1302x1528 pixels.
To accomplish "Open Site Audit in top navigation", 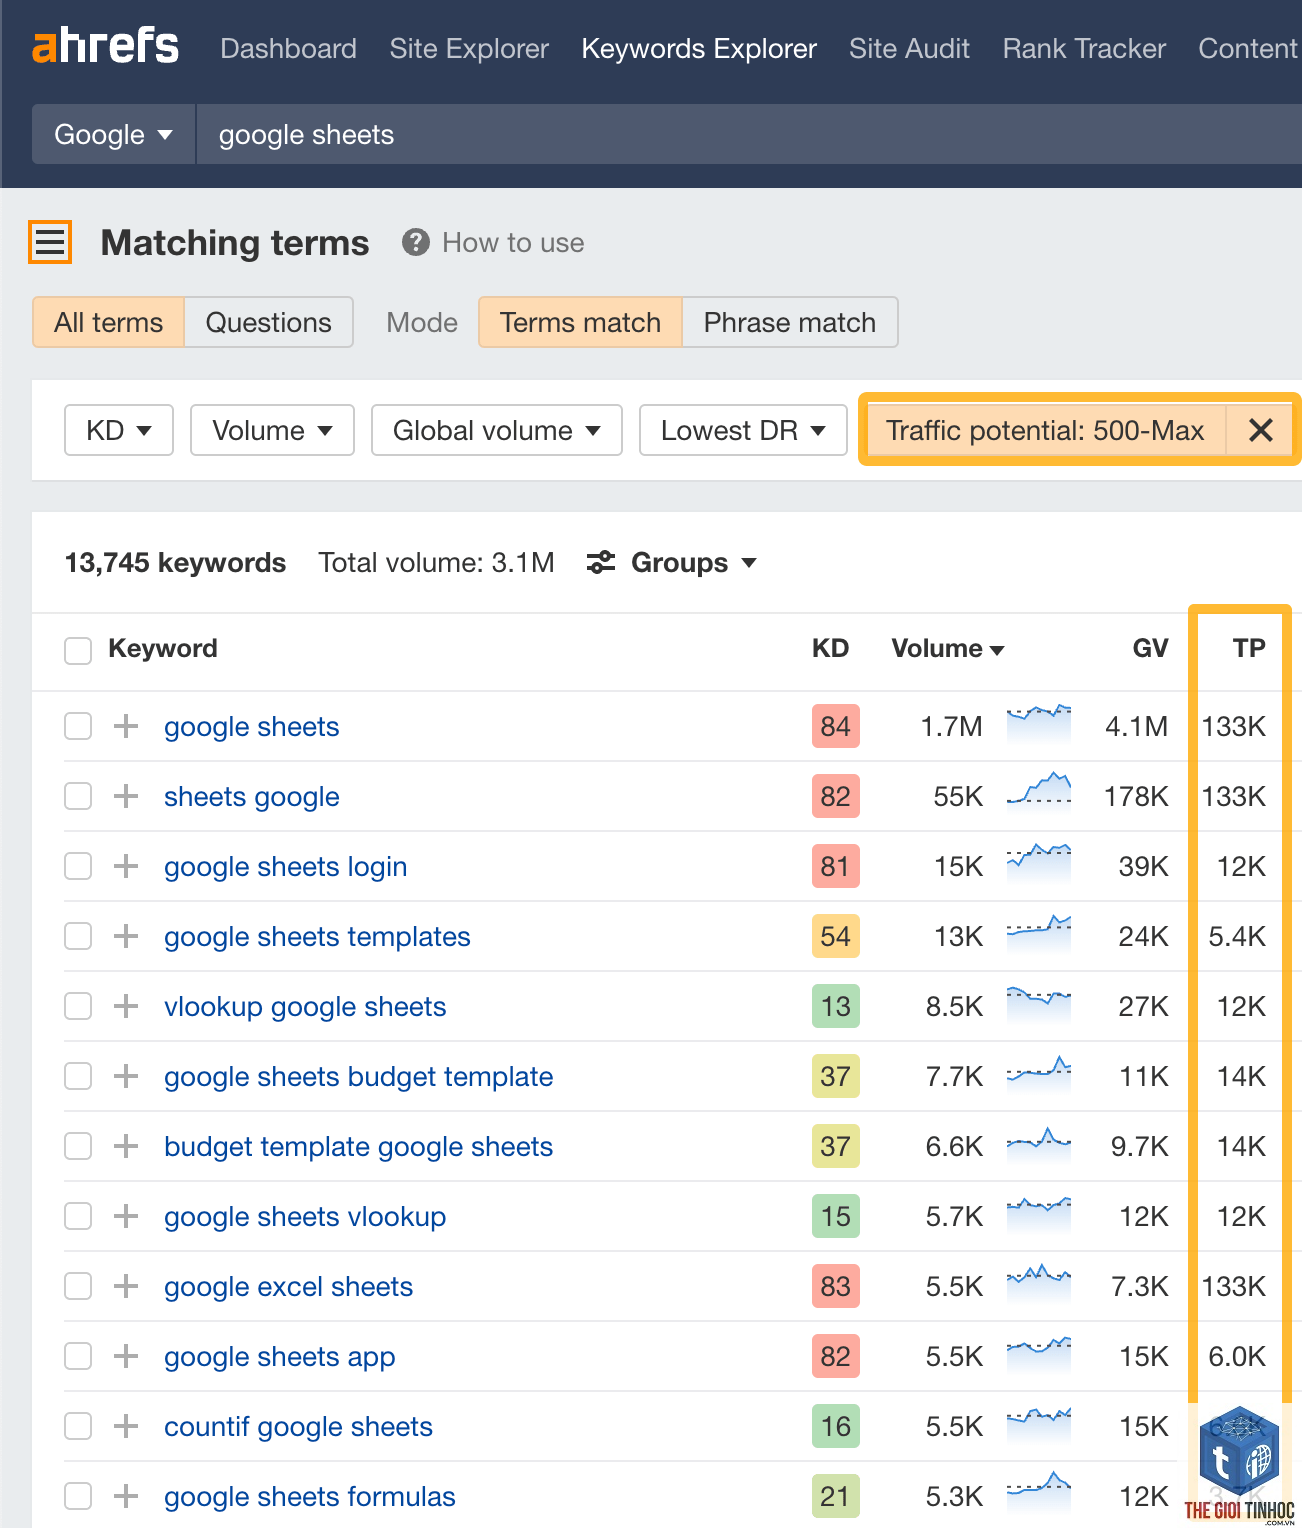I will coord(909,48).
